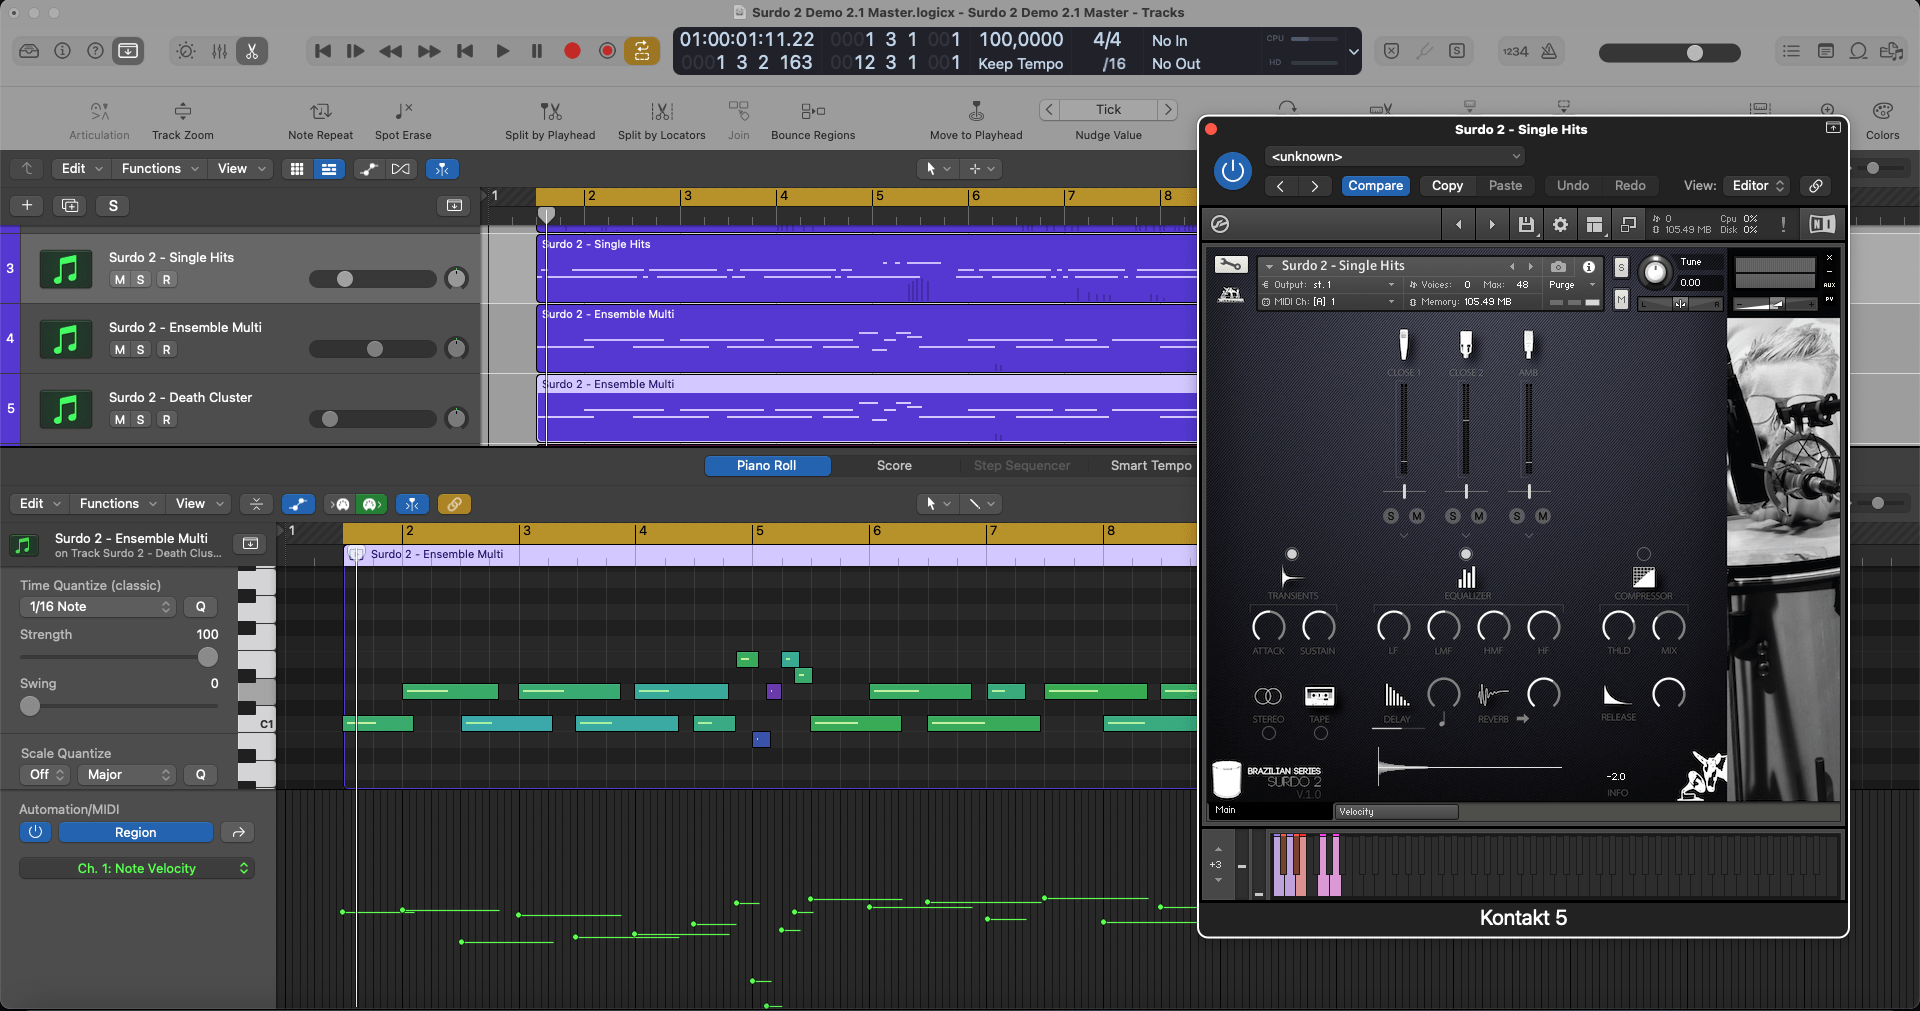Image resolution: width=1920 pixels, height=1011 pixels.
Task: Open the tracks area View menu
Action: coord(241,169)
